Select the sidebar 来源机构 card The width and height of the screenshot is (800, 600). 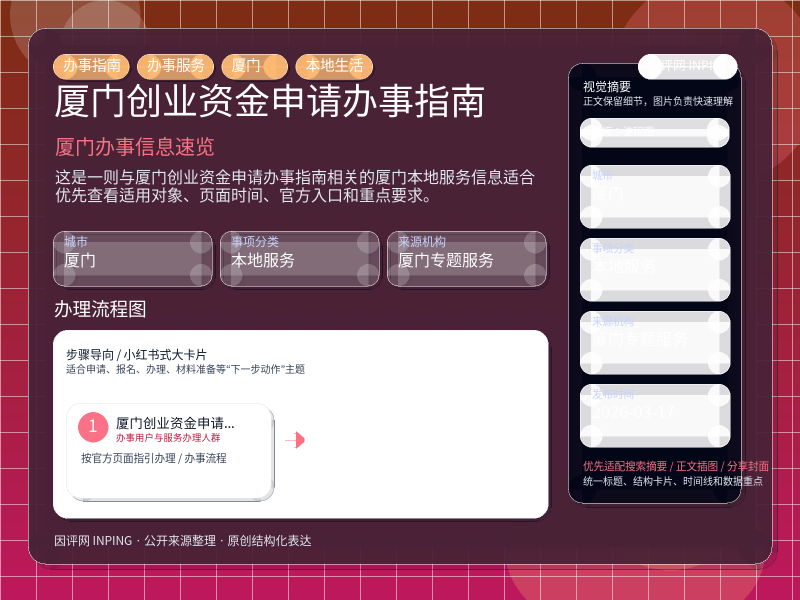coord(655,342)
